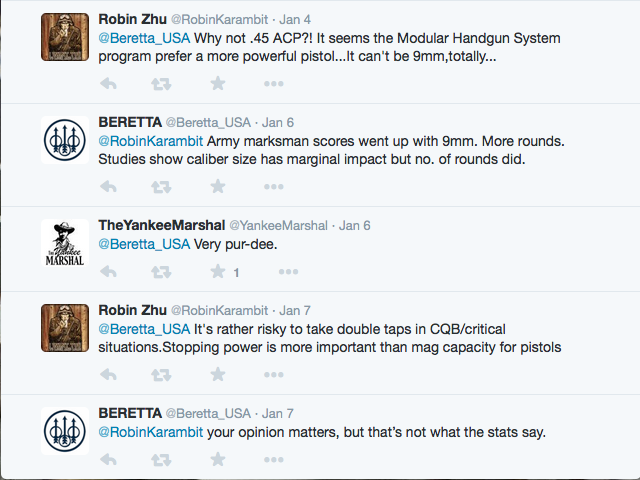Retweet Beretta's Jan 7 stats reply
This screenshot has width=640, height=480.
[161, 460]
